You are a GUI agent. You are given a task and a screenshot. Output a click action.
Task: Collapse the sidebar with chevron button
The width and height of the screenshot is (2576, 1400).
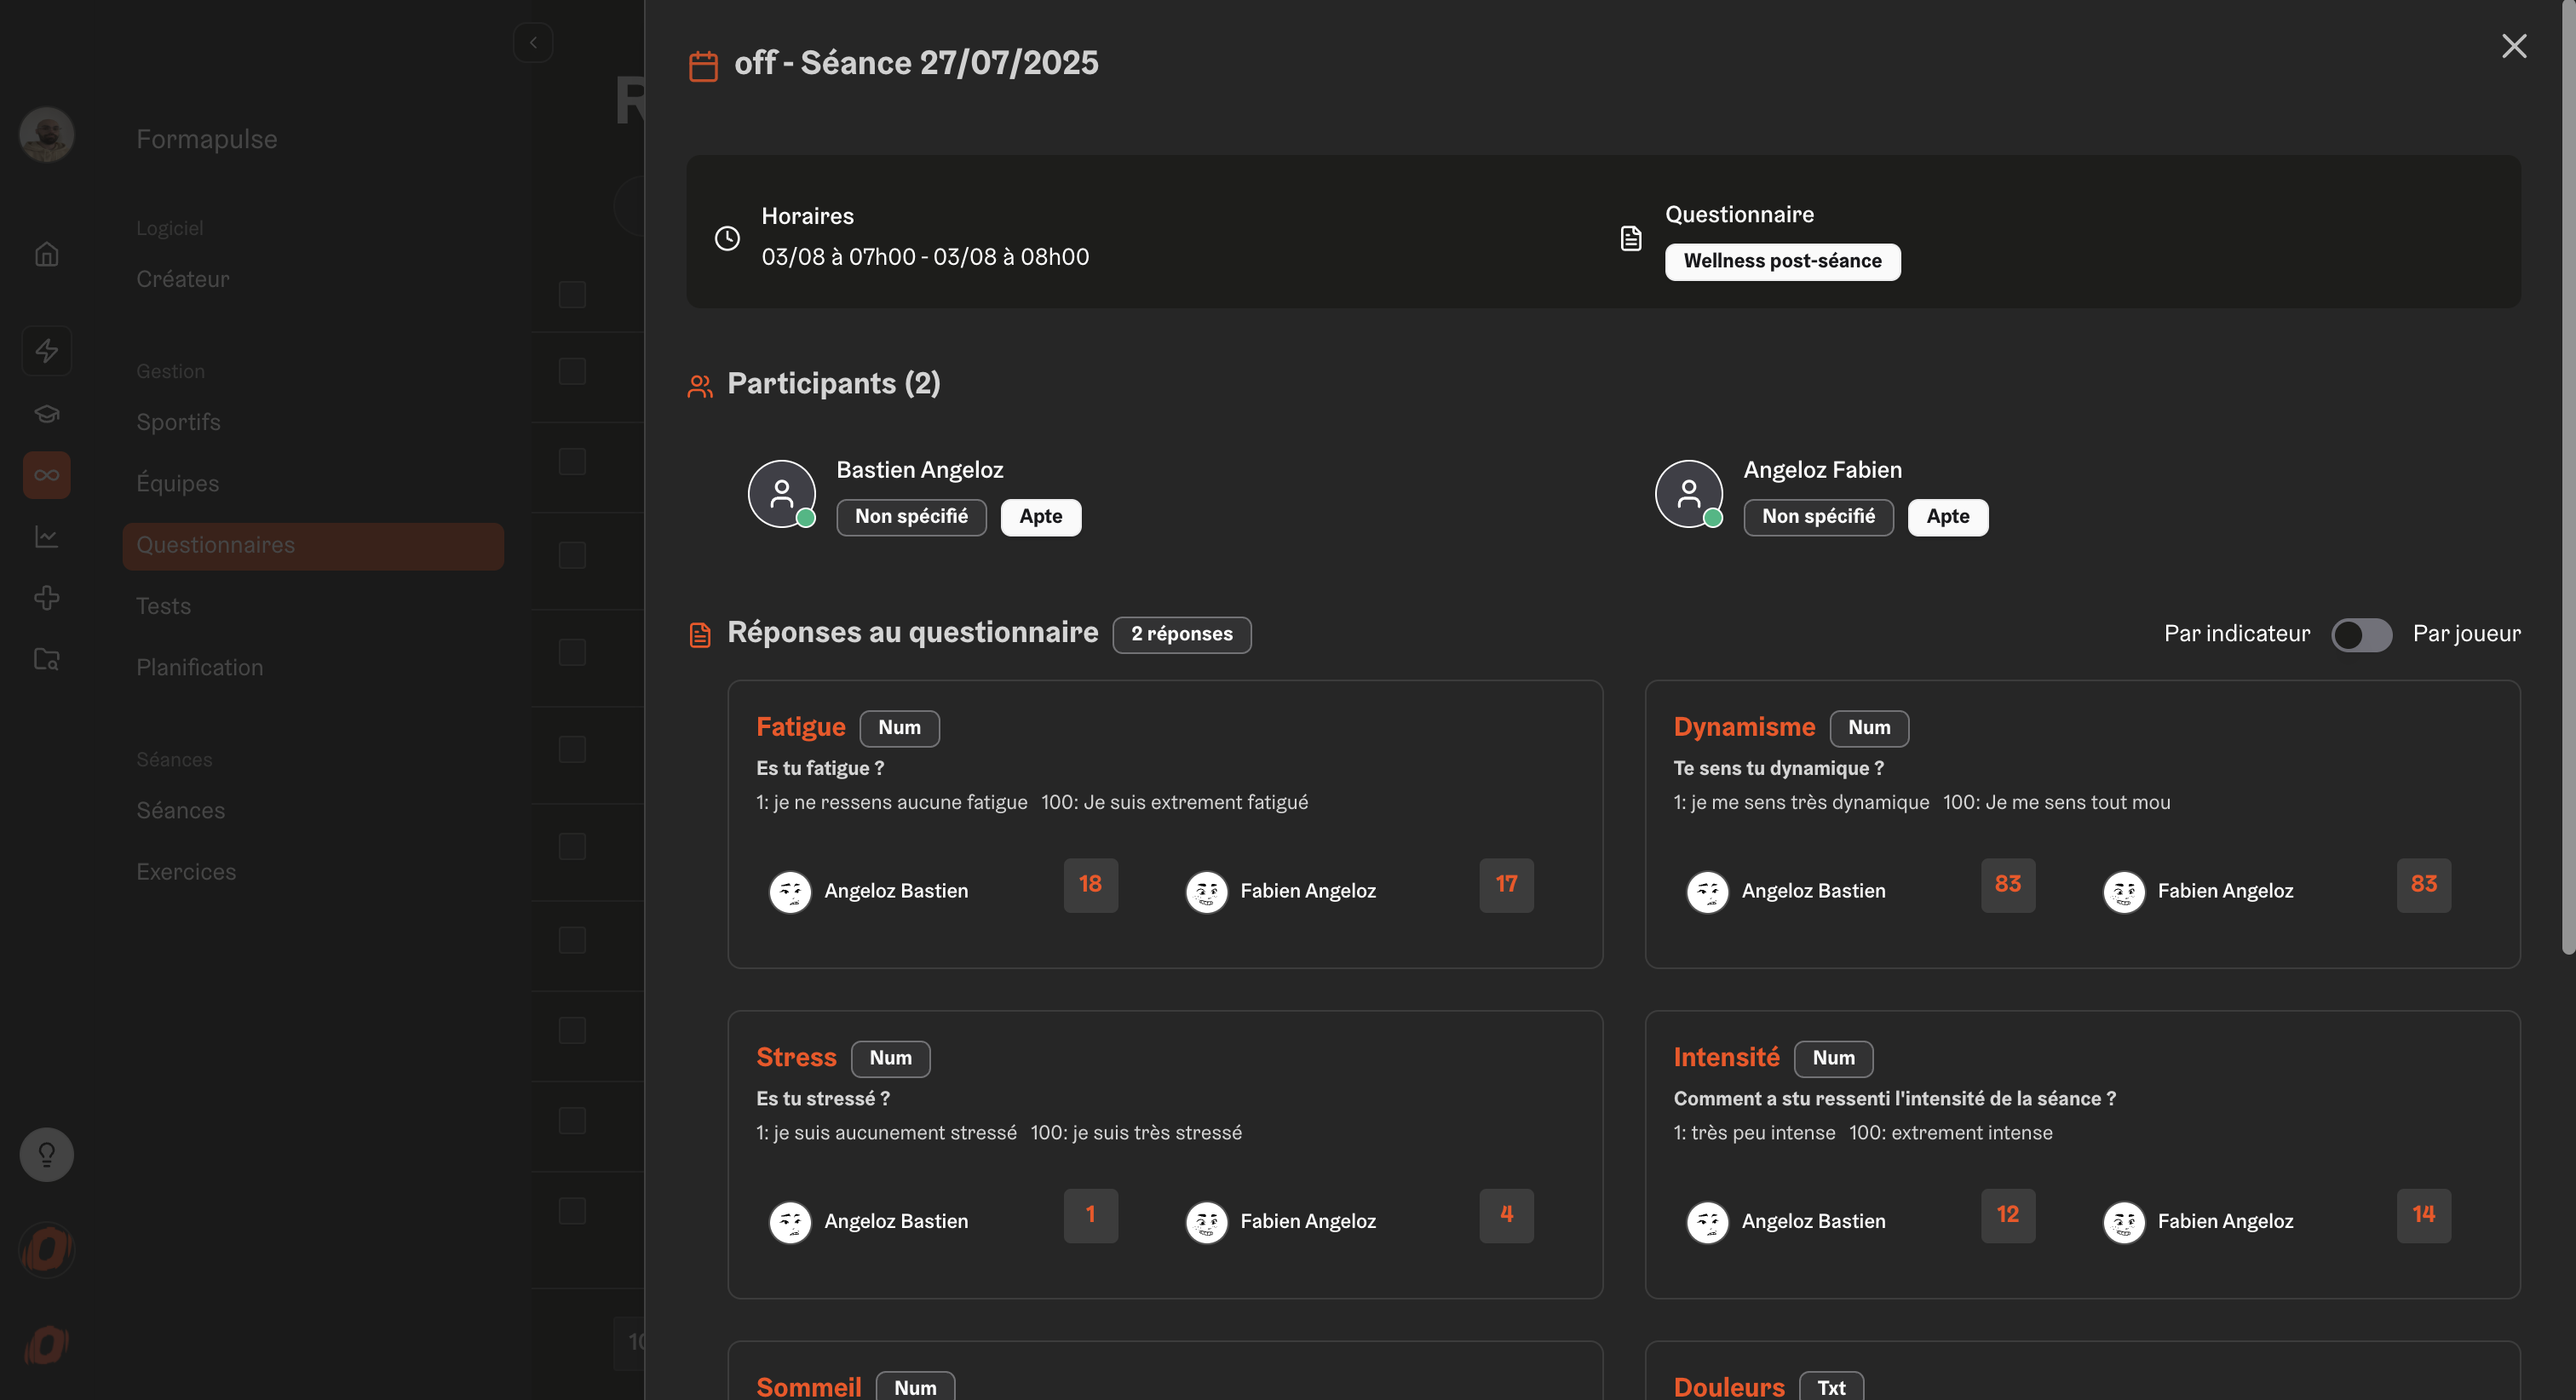533,42
